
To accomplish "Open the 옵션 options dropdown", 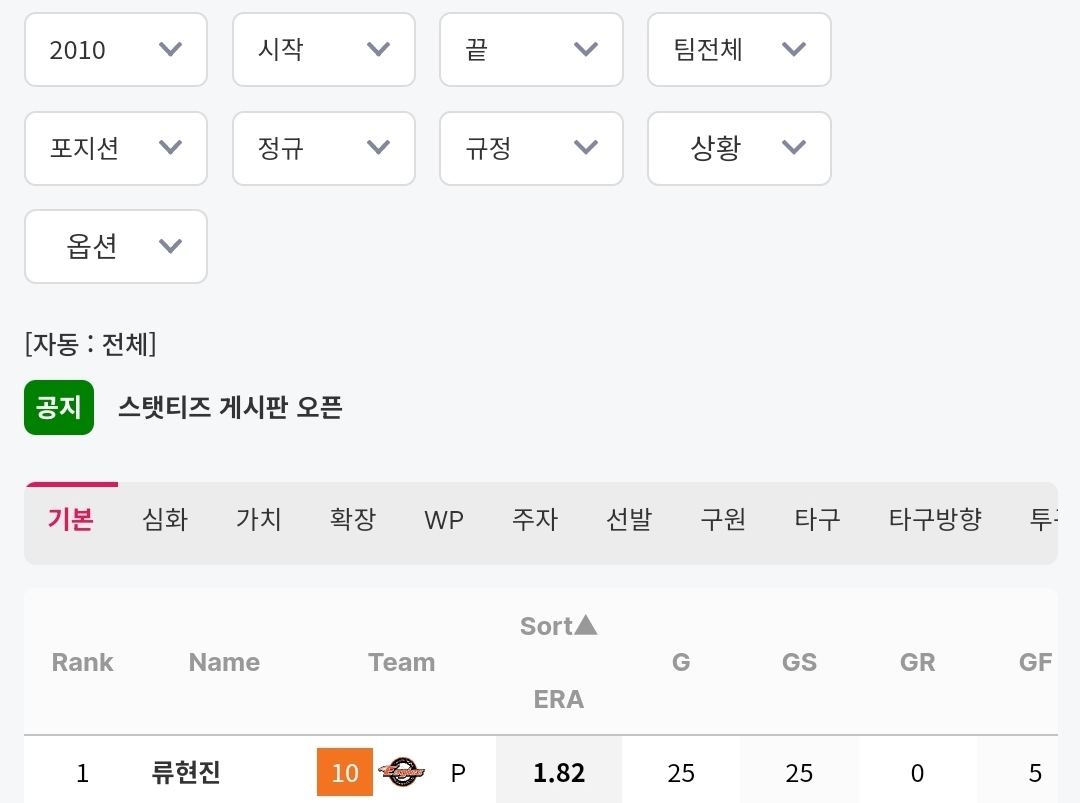I will coord(116,247).
